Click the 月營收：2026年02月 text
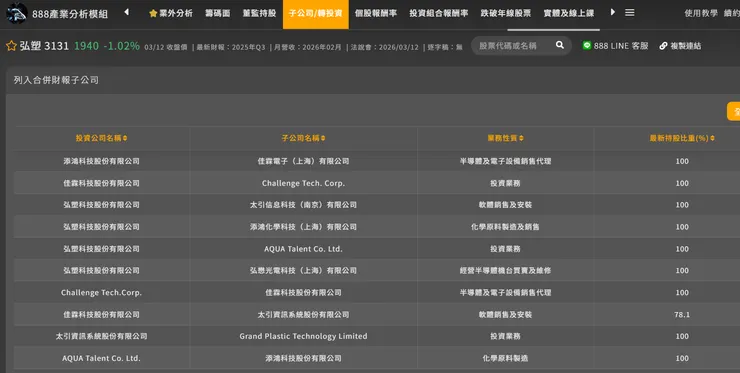740x373 pixels. click(x=308, y=47)
